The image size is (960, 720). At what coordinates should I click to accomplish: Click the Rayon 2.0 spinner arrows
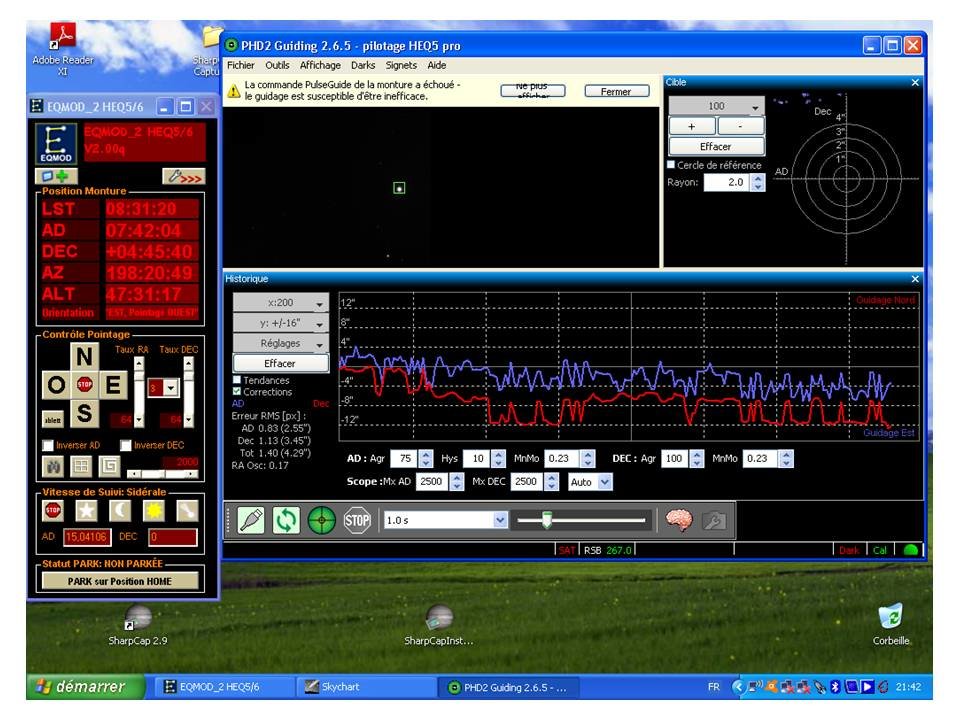click(x=758, y=182)
